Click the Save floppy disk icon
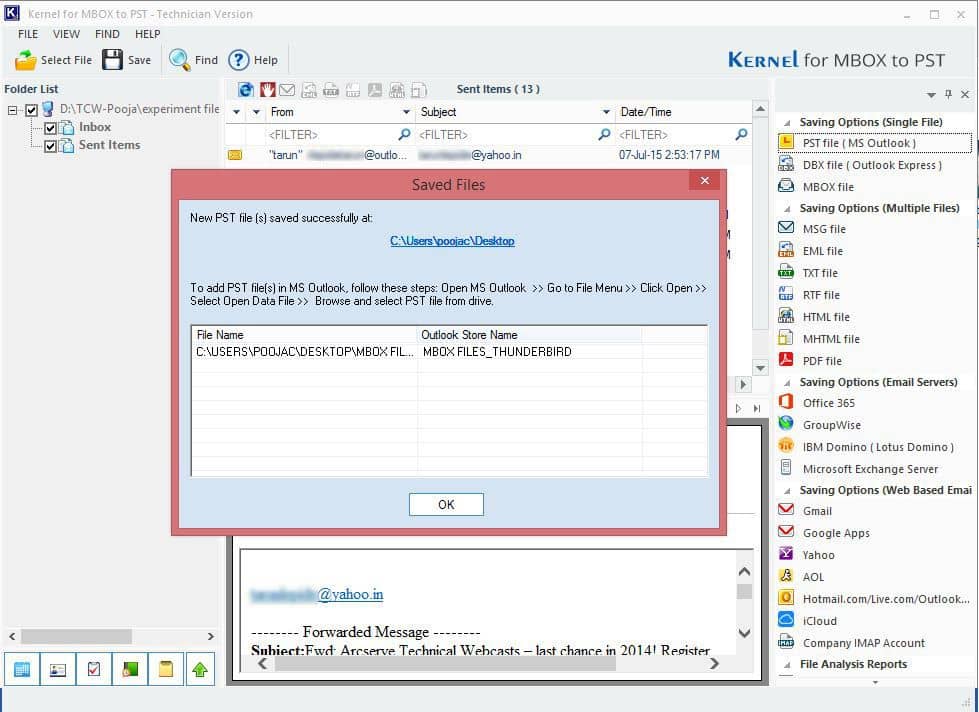Viewport: 979px width, 712px height. (x=112, y=60)
